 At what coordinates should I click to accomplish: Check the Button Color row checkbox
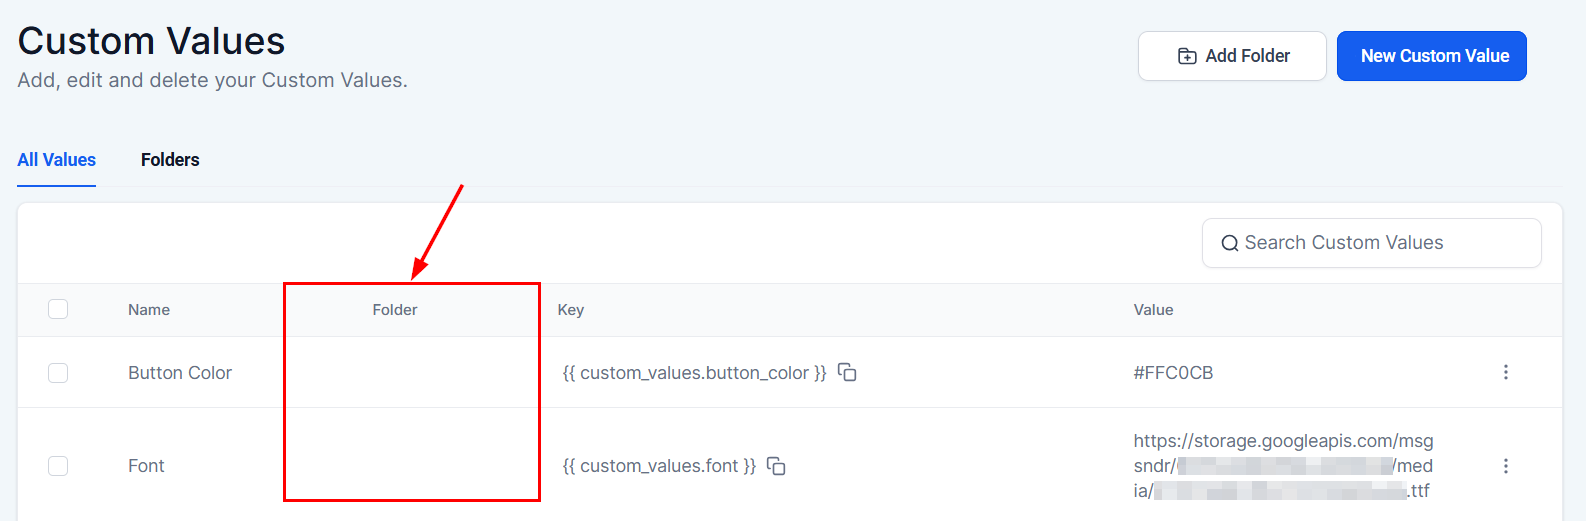pos(58,372)
